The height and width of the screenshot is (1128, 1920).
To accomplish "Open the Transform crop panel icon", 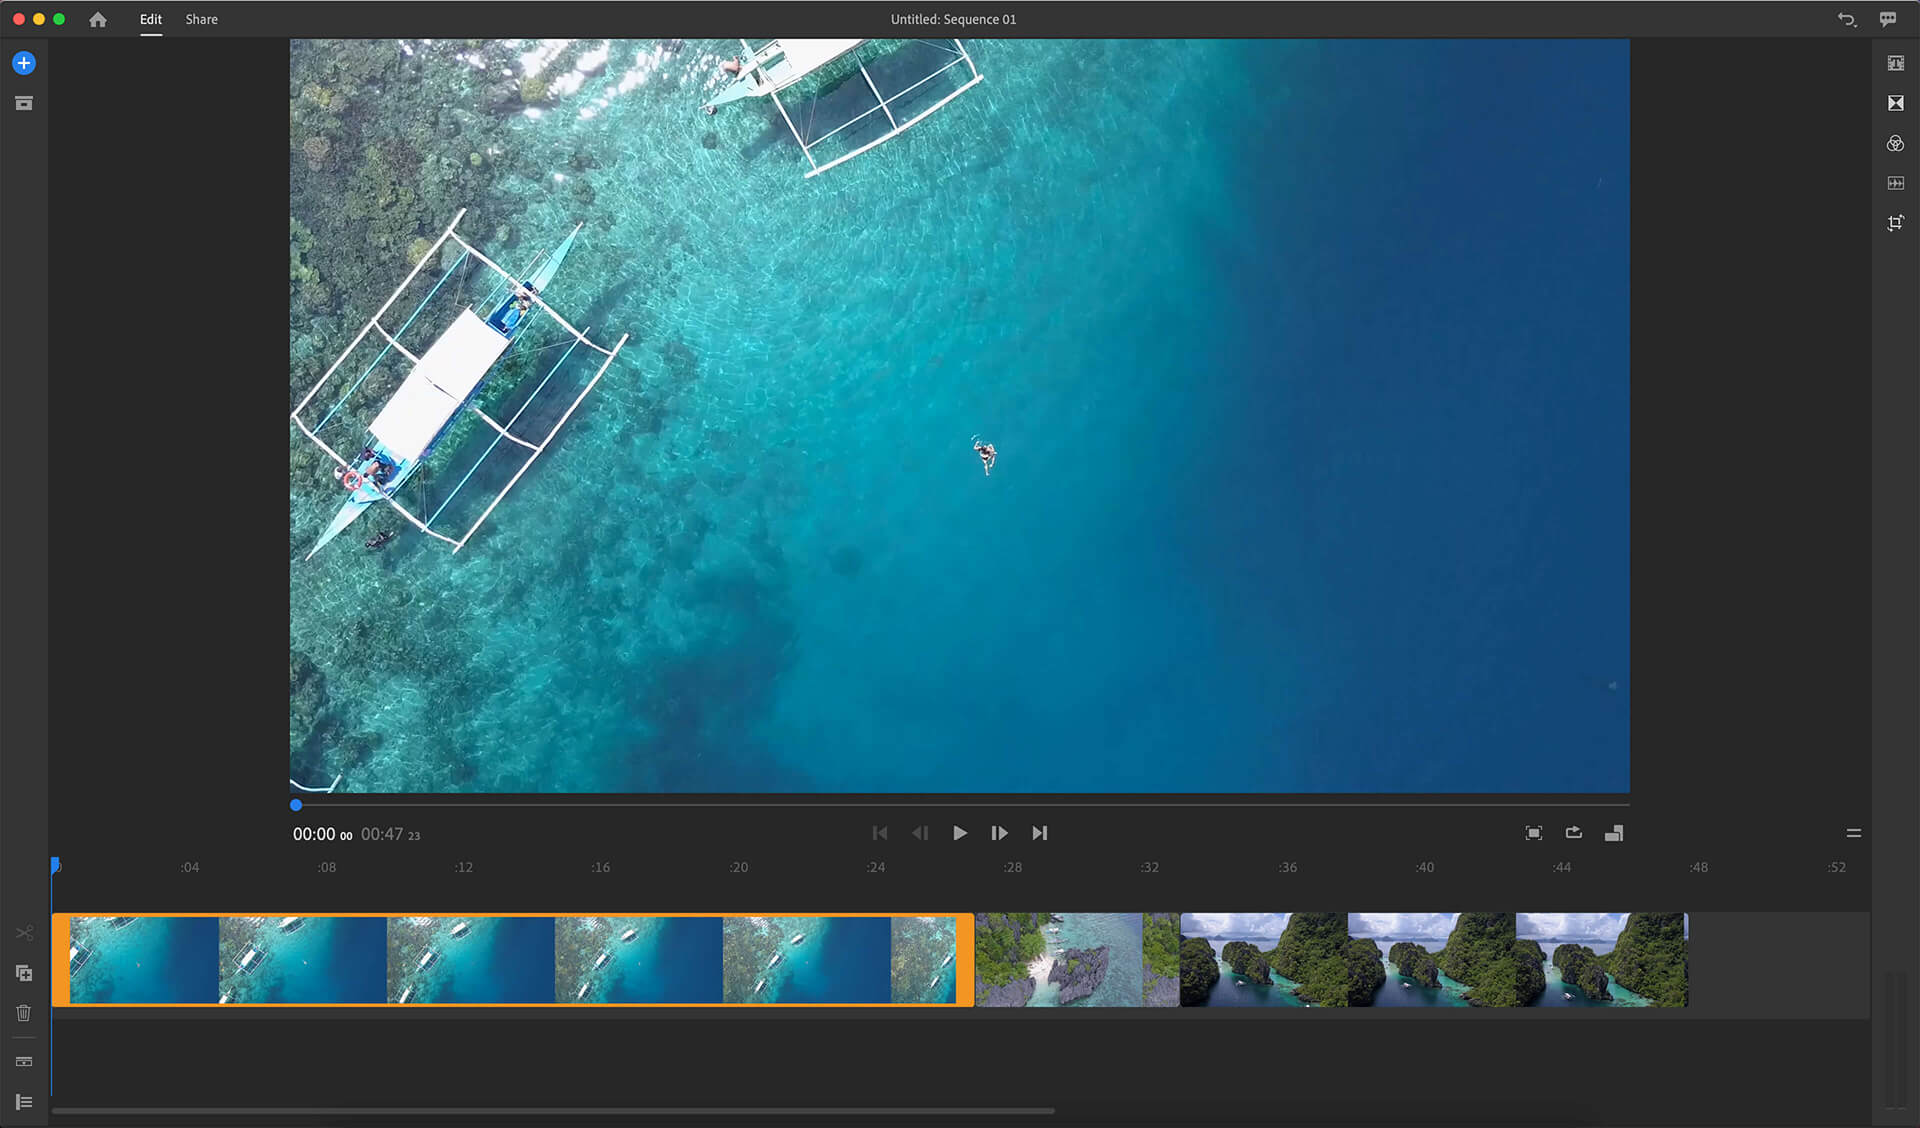I will coord(1895,223).
